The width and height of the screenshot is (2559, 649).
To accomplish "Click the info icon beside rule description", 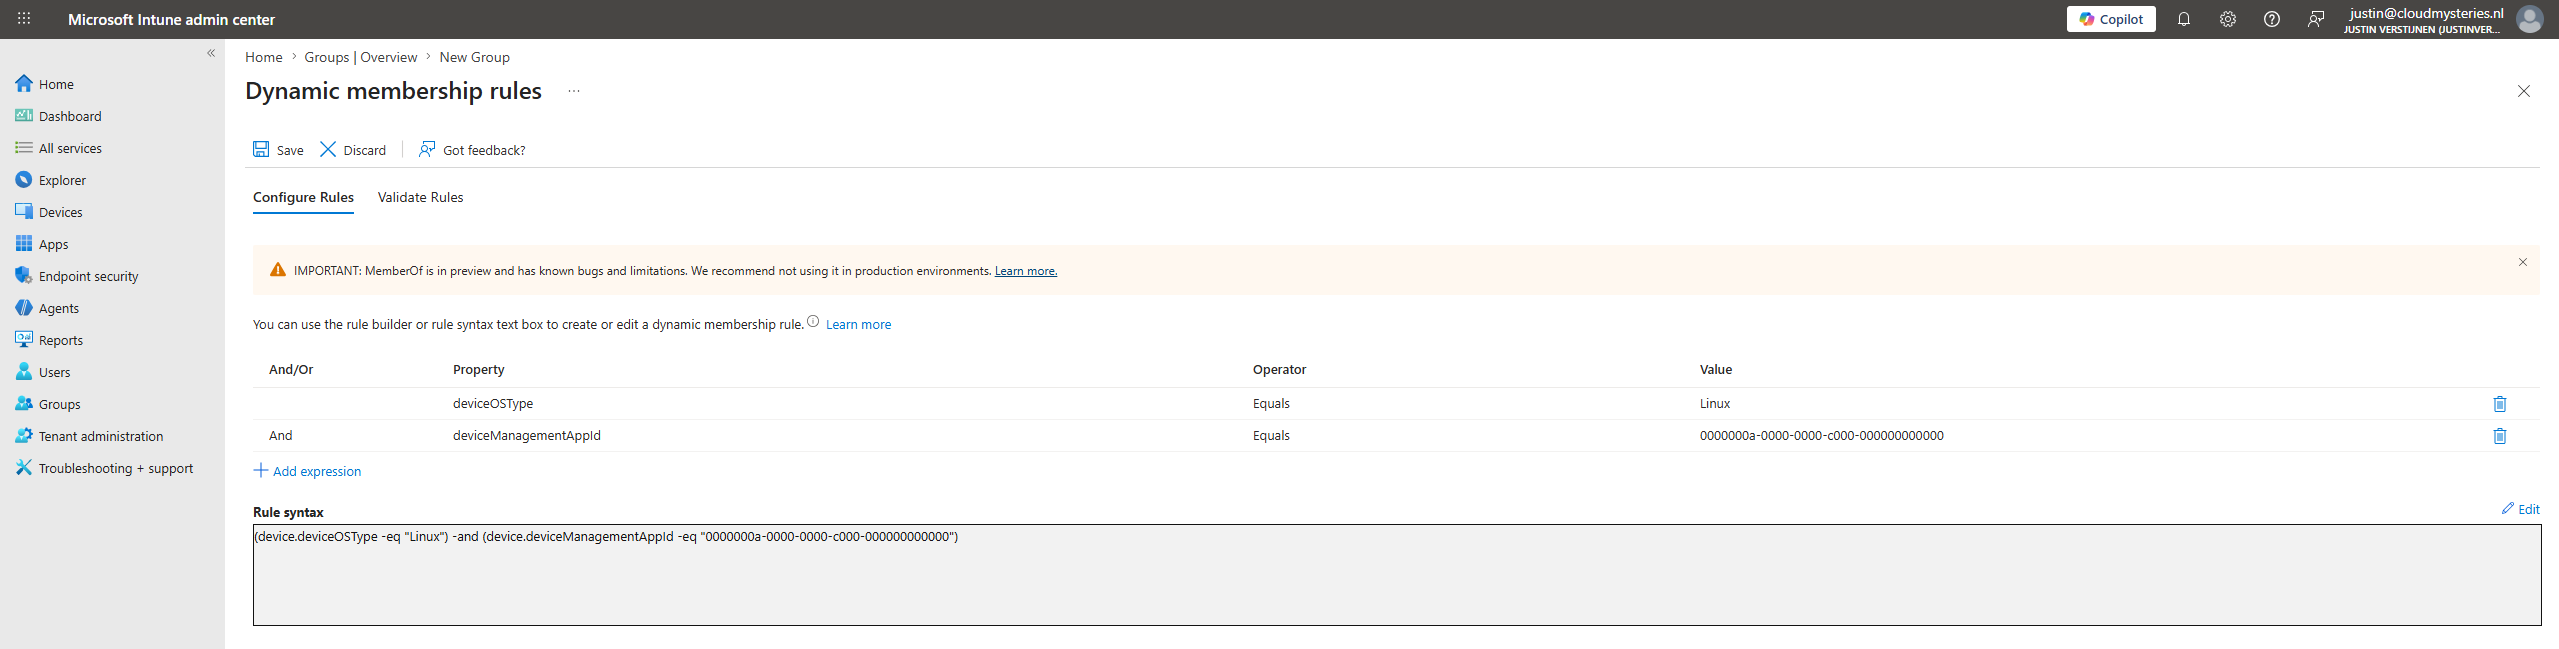I will [813, 322].
